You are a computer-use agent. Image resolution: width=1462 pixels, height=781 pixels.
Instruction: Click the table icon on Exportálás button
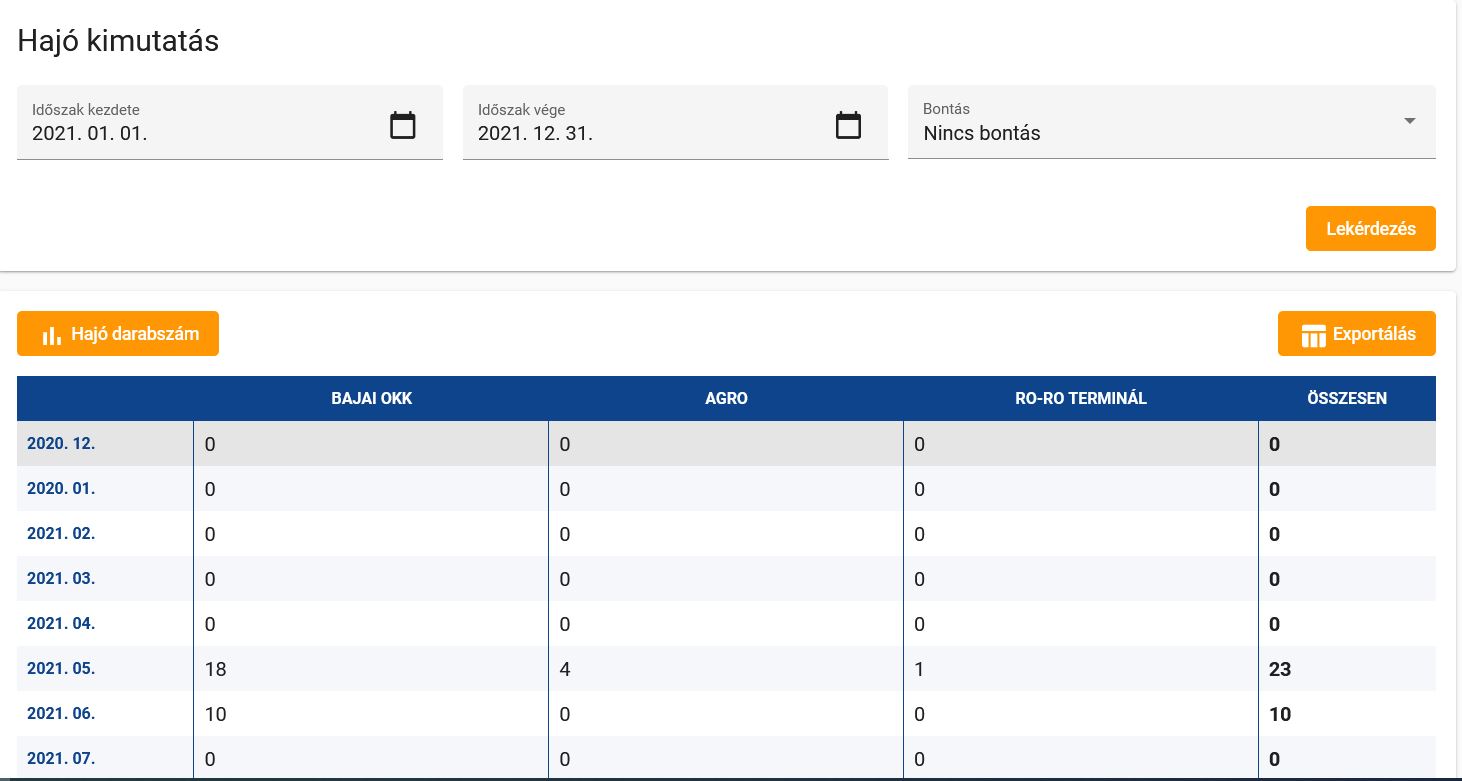pos(1313,335)
